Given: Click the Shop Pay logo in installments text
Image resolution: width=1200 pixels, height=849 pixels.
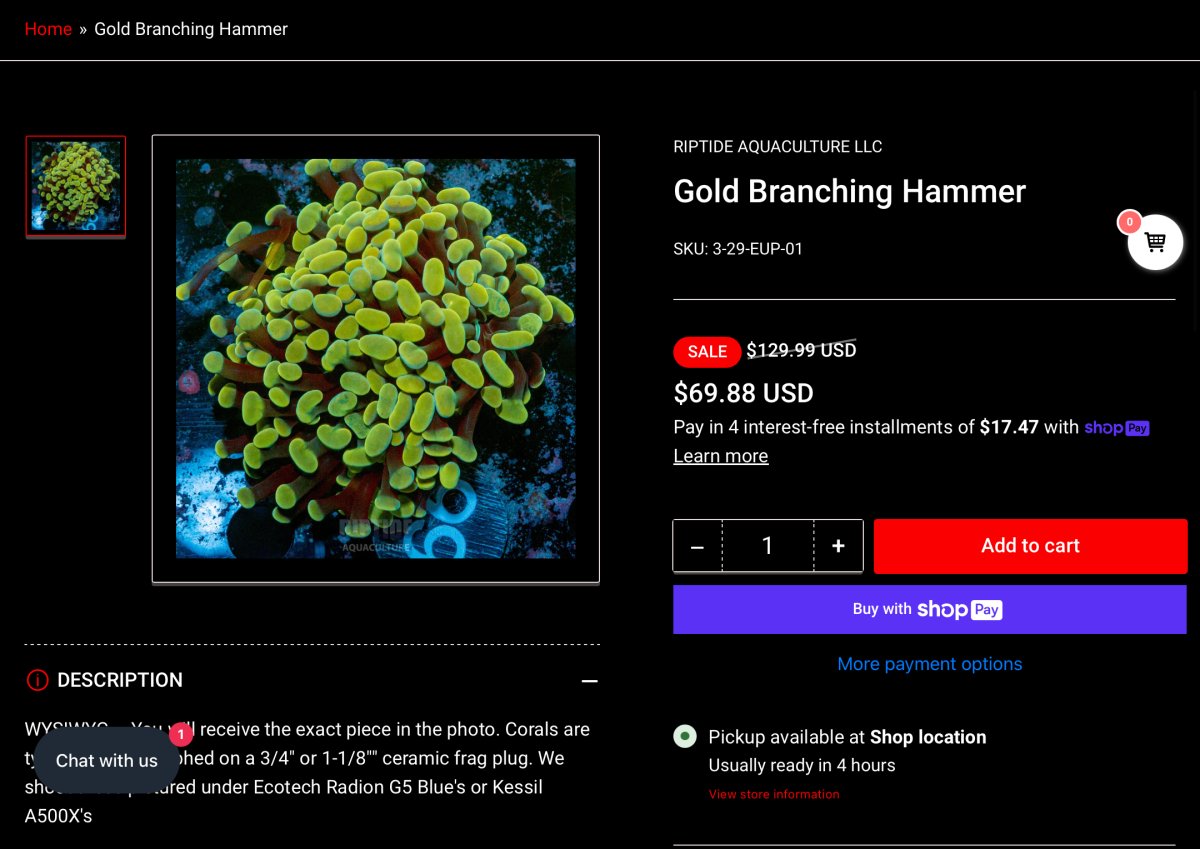Looking at the screenshot, I should click(x=1116, y=427).
